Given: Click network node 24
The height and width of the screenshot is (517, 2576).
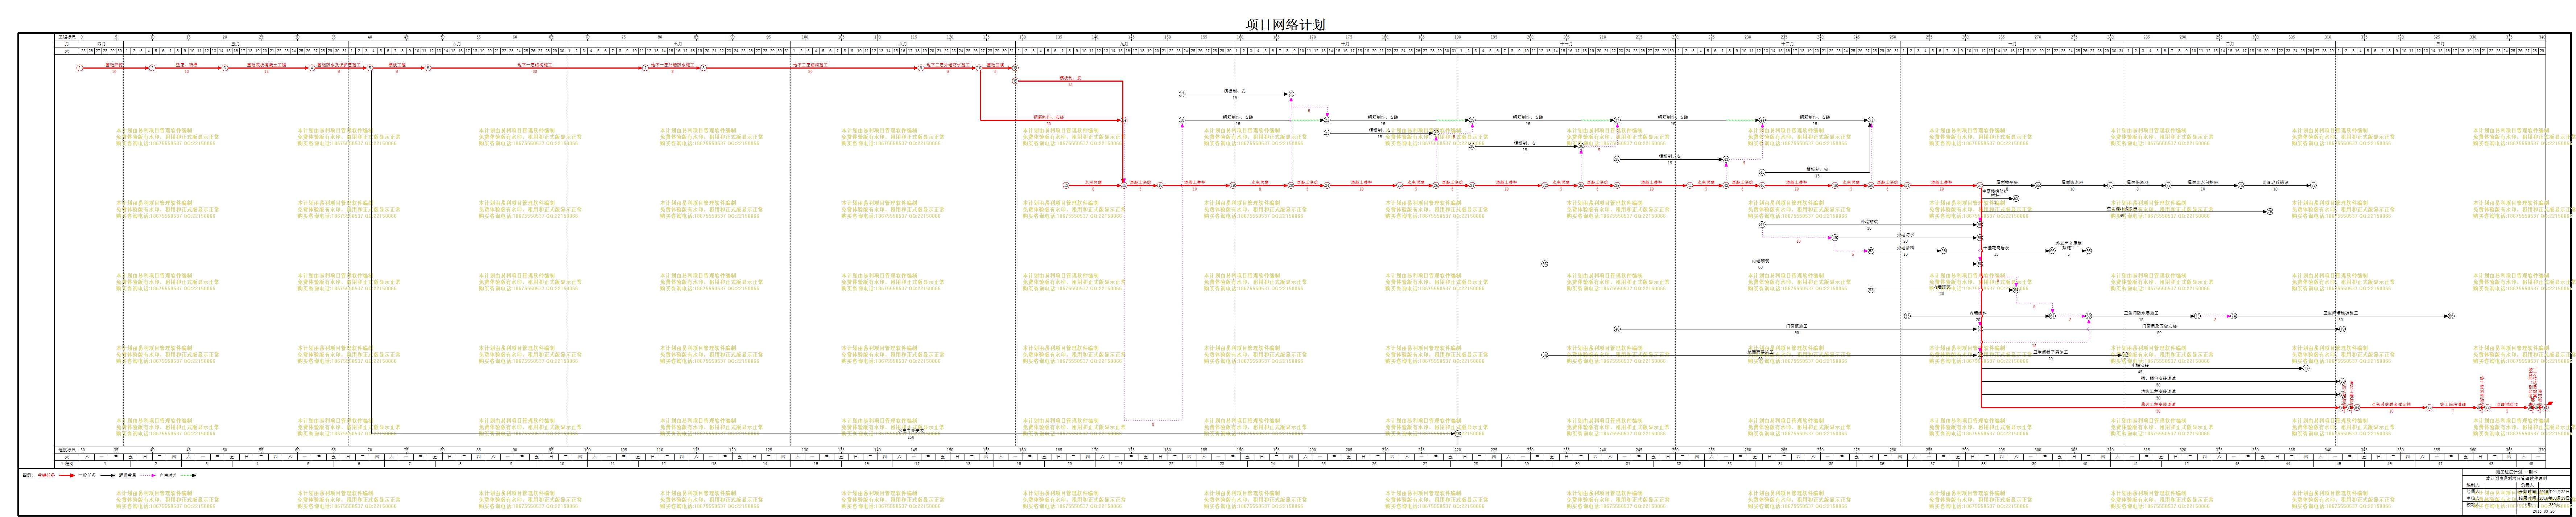Looking at the screenshot, I should (x=1327, y=185).
